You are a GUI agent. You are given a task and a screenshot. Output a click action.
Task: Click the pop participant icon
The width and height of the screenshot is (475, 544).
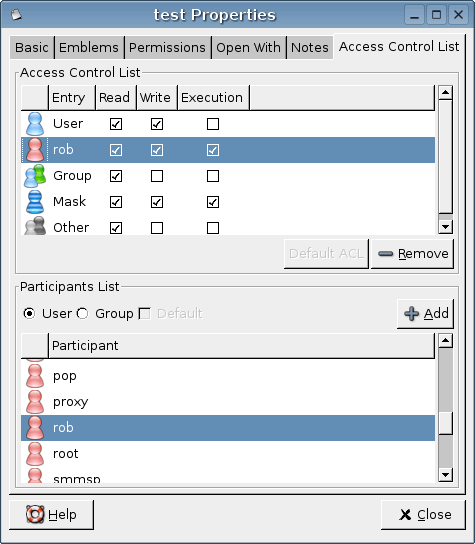coord(35,376)
